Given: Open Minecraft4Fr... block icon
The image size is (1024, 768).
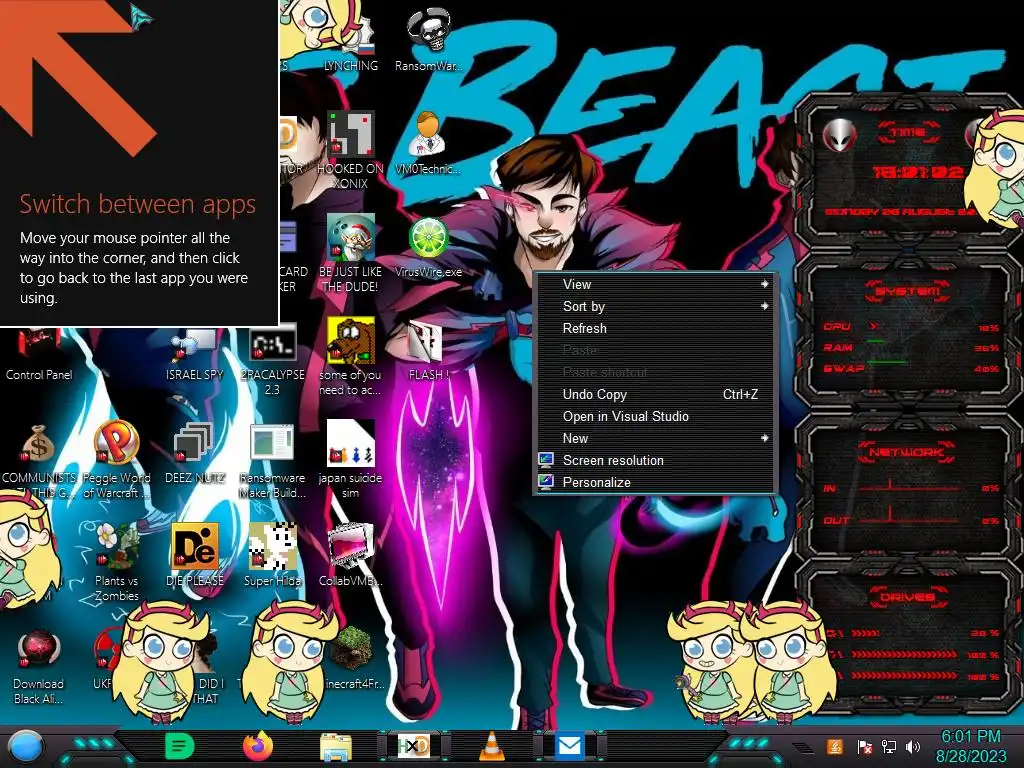Looking at the screenshot, I should click(x=353, y=658).
